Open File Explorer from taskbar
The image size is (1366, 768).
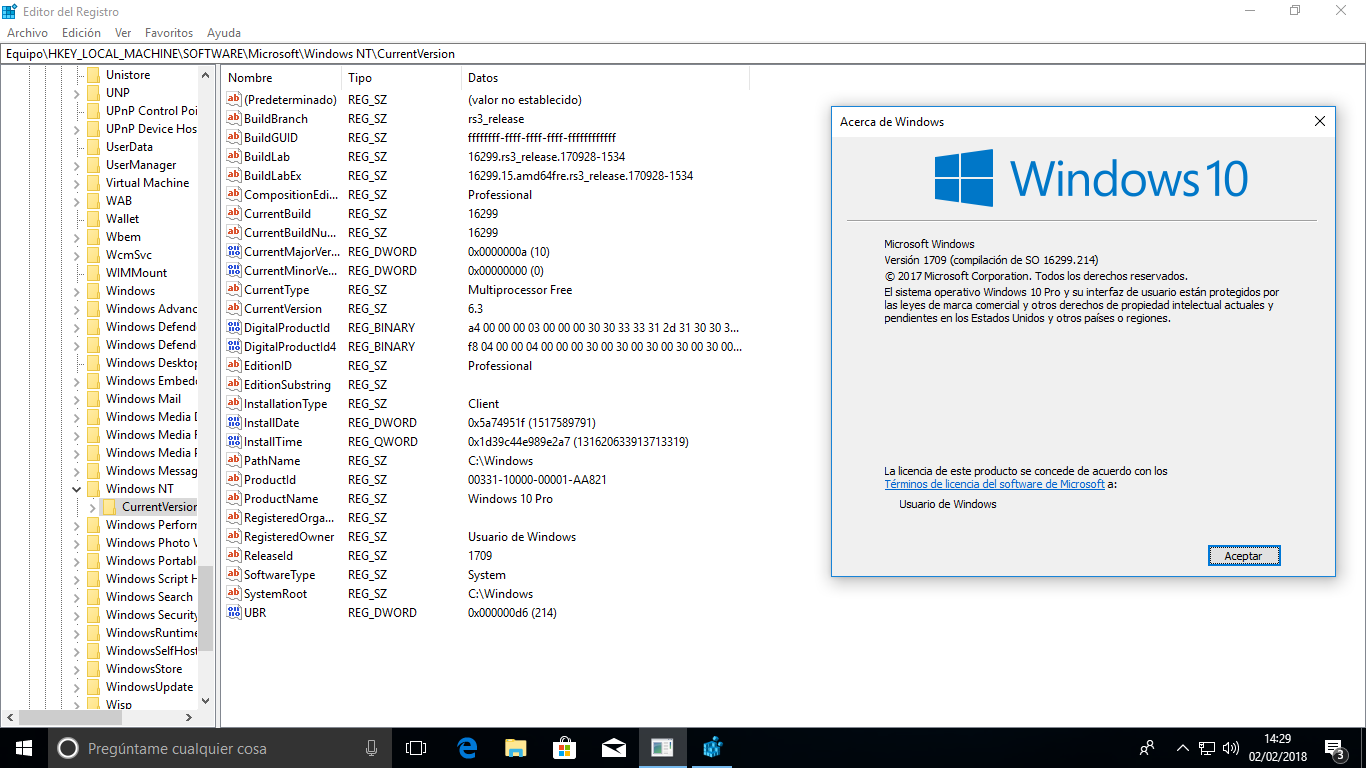[515, 748]
